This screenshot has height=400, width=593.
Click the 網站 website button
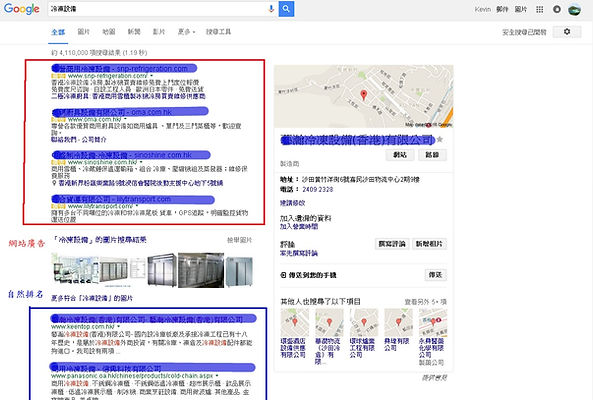pos(400,155)
